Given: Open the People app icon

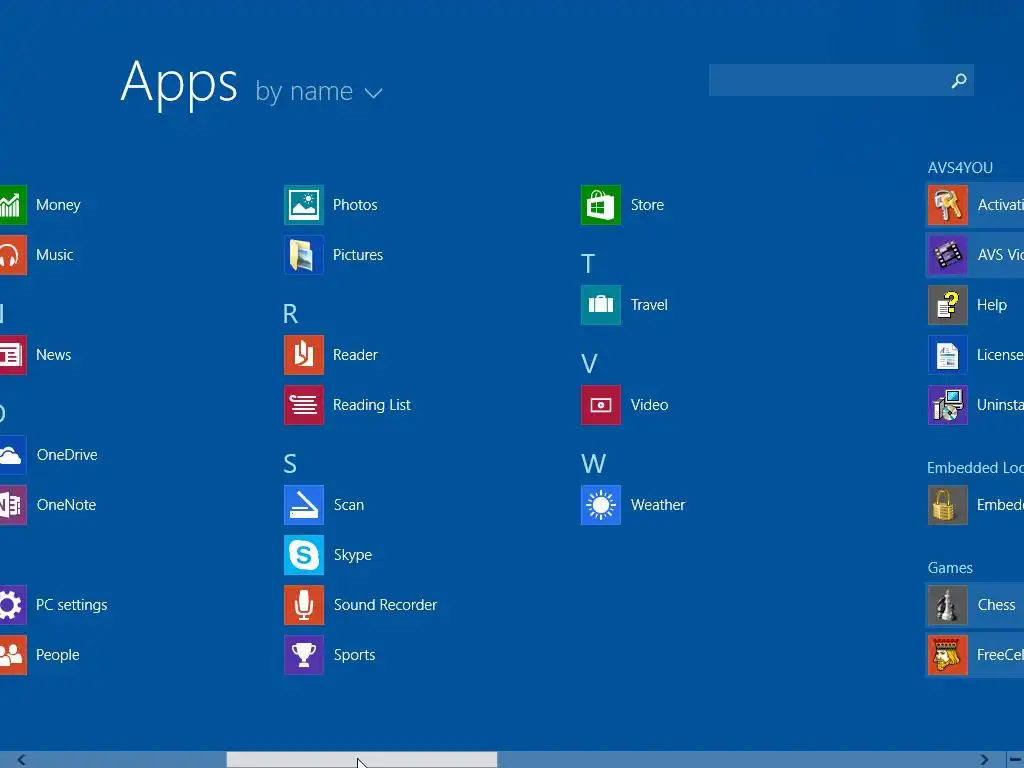Looking at the screenshot, I should pos(13,654).
